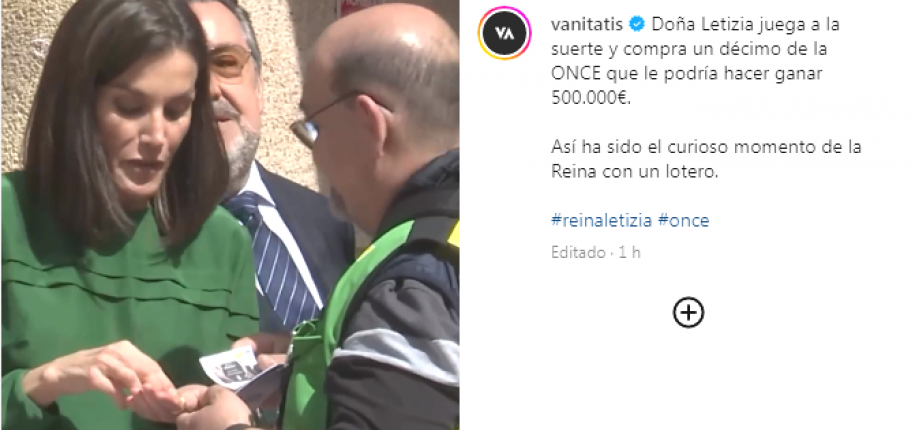Click the blue verified badge icon
This screenshot has width=915, height=430.
637,25
